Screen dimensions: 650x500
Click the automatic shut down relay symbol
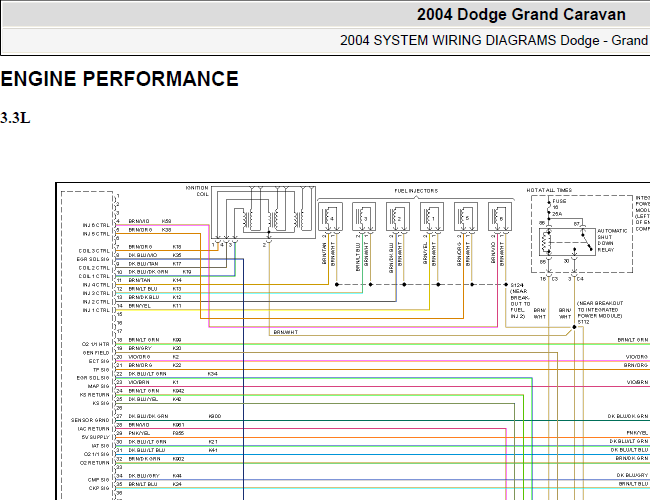click(x=568, y=242)
